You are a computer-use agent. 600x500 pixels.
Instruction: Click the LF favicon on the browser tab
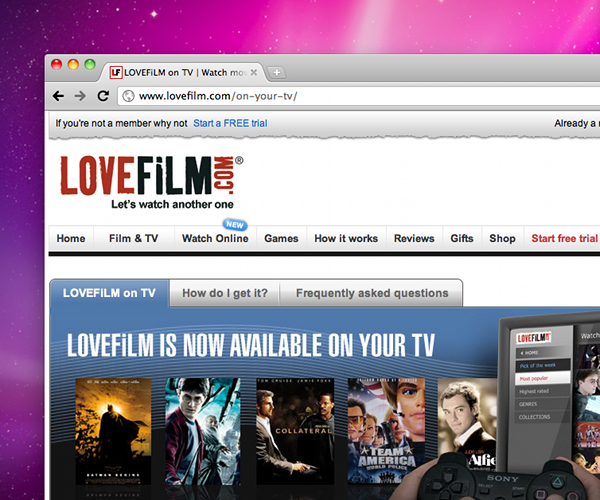coord(116,72)
